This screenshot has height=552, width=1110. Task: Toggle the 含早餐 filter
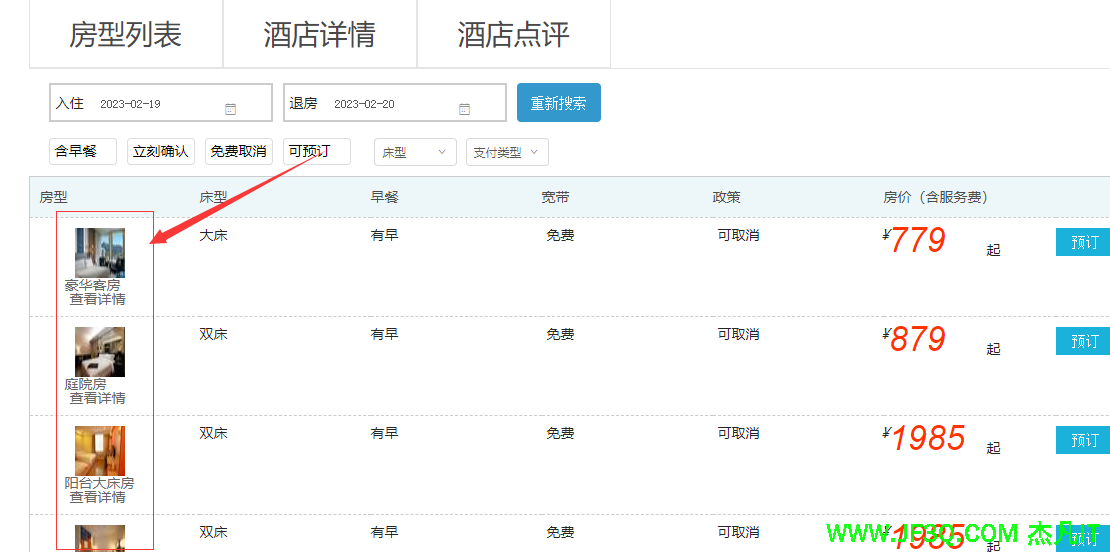click(x=82, y=152)
